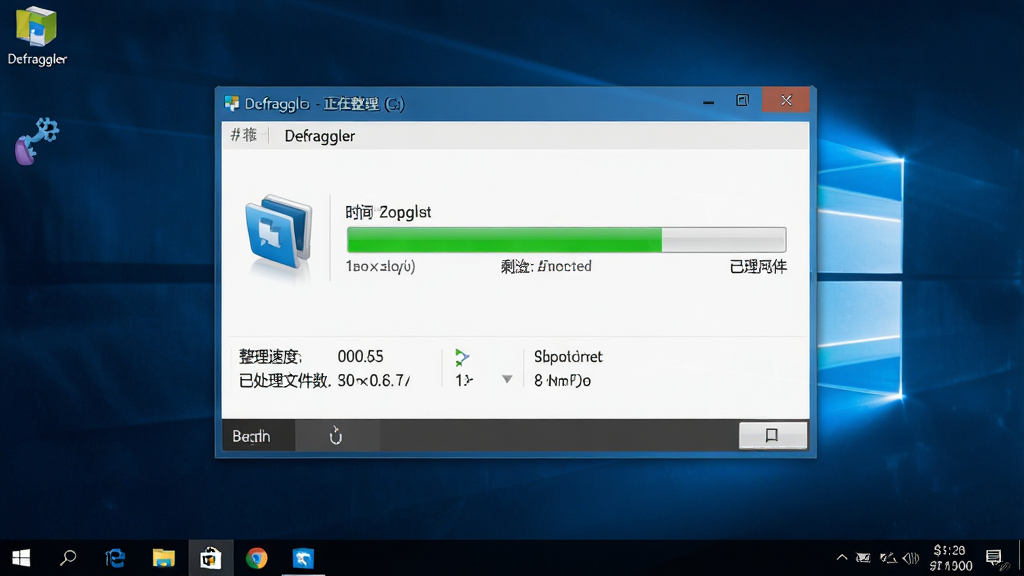
Task: Click the 整理速度 label
Action: click(x=270, y=357)
